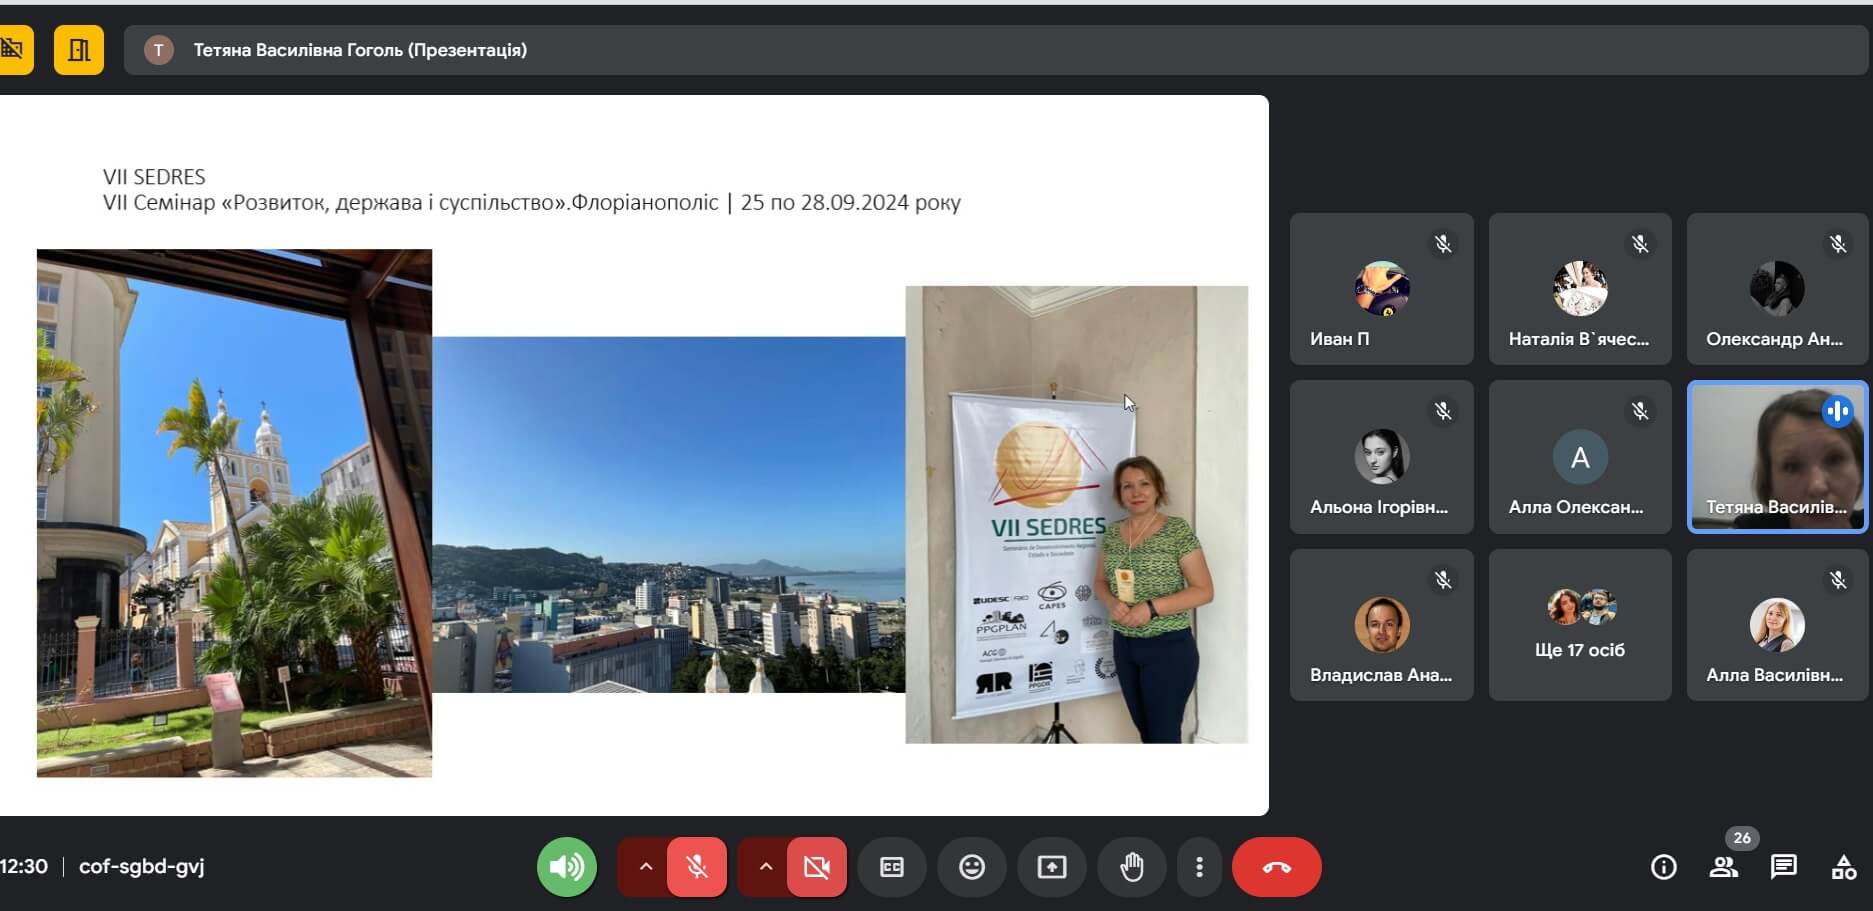The image size is (1873, 911).
Task: Select the Иван П participant tile
Action: tap(1381, 289)
